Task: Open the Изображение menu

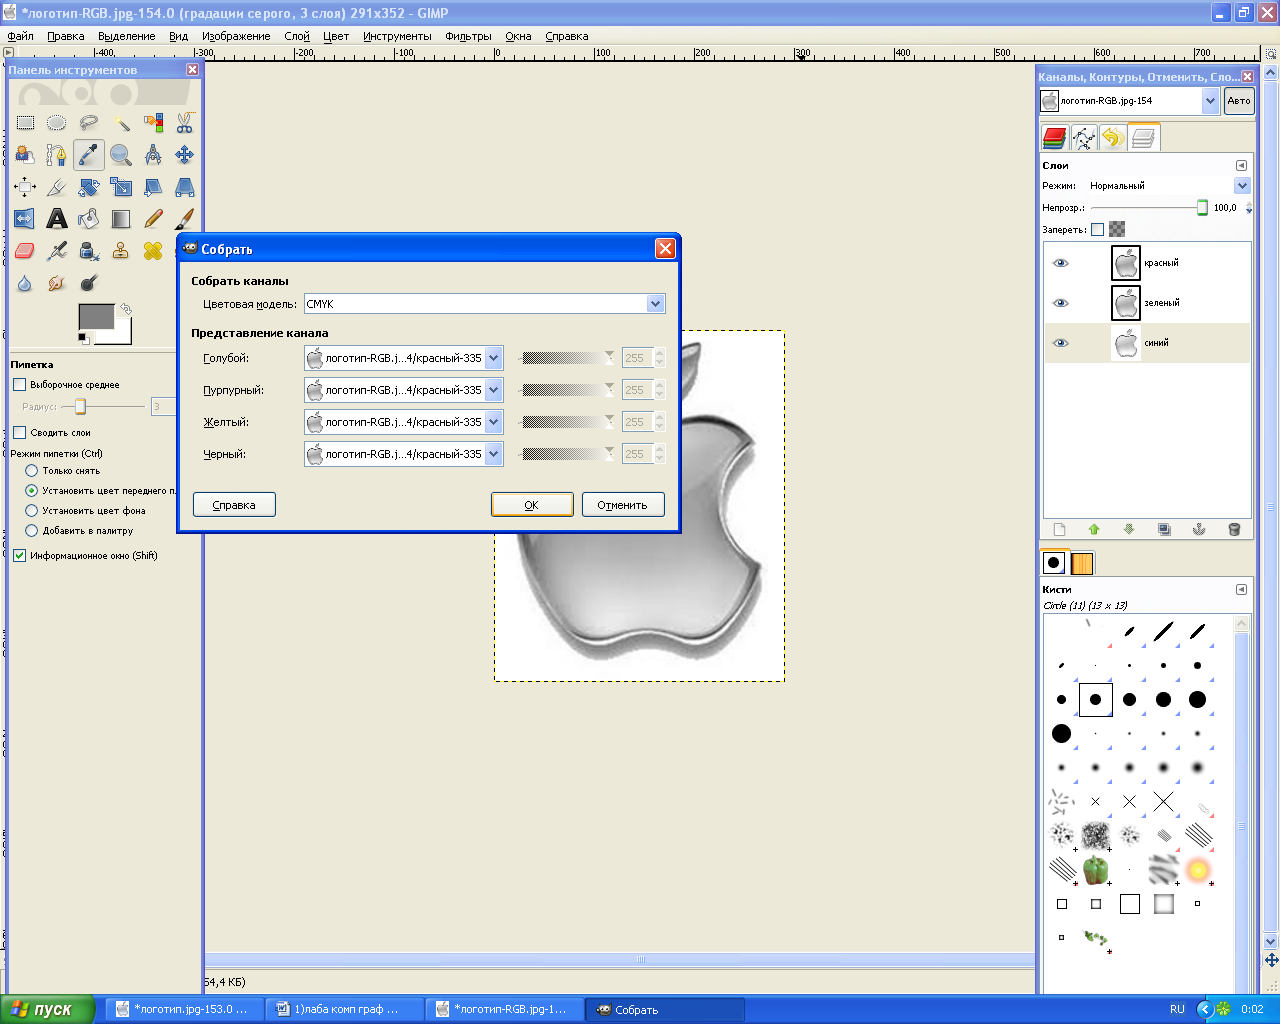Action: [x=236, y=36]
